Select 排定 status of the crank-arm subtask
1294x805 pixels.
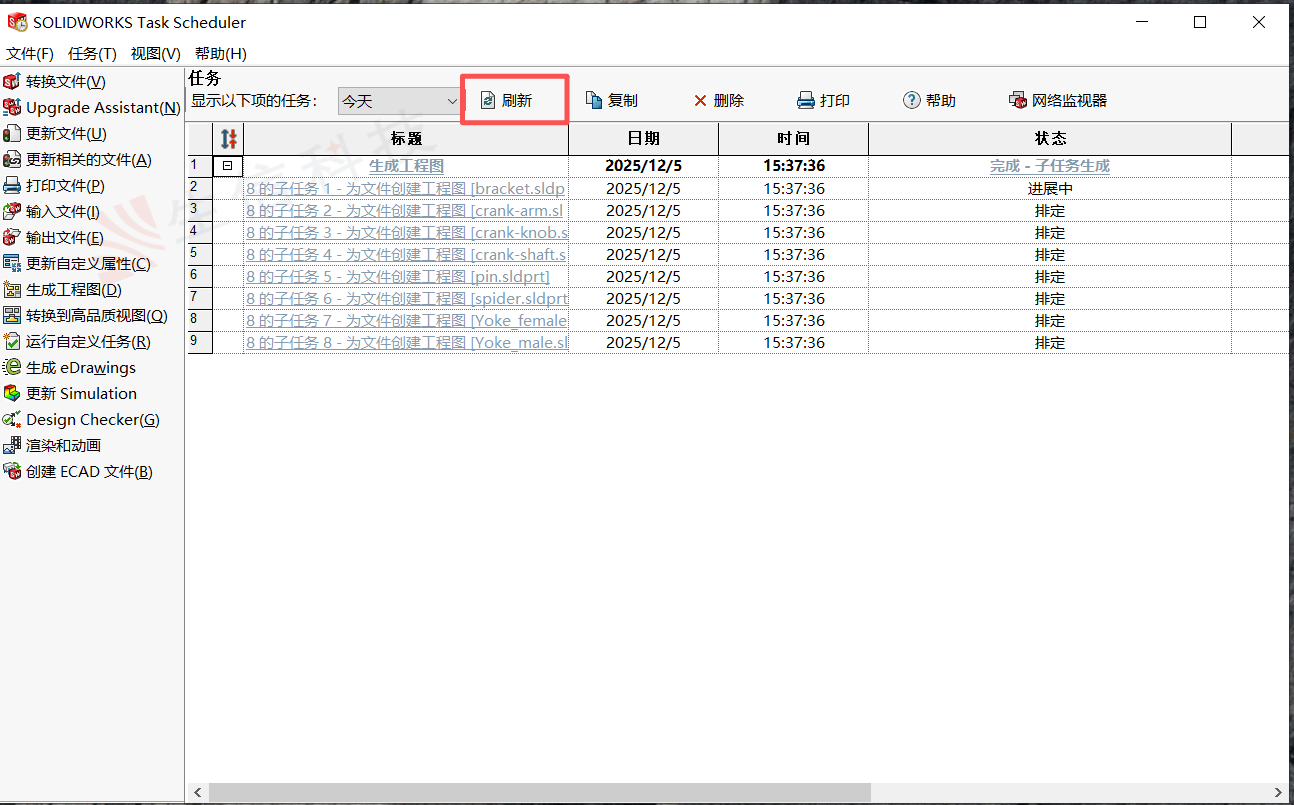[x=1050, y=211]
